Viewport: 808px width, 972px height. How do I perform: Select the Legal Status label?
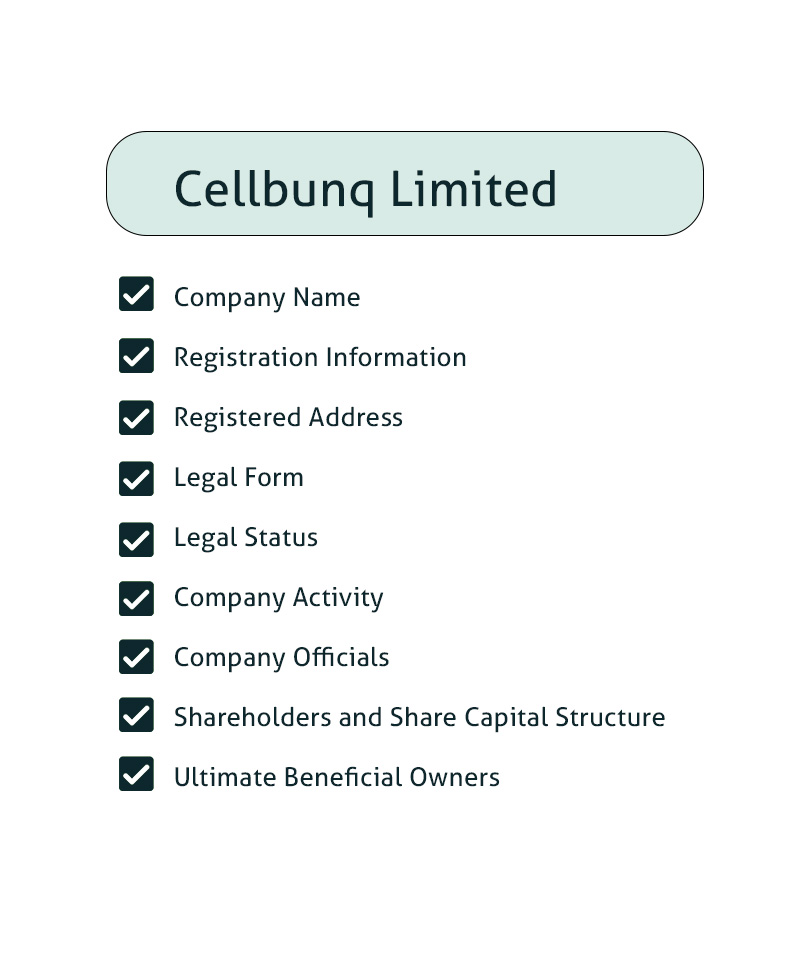pos(246,537)
